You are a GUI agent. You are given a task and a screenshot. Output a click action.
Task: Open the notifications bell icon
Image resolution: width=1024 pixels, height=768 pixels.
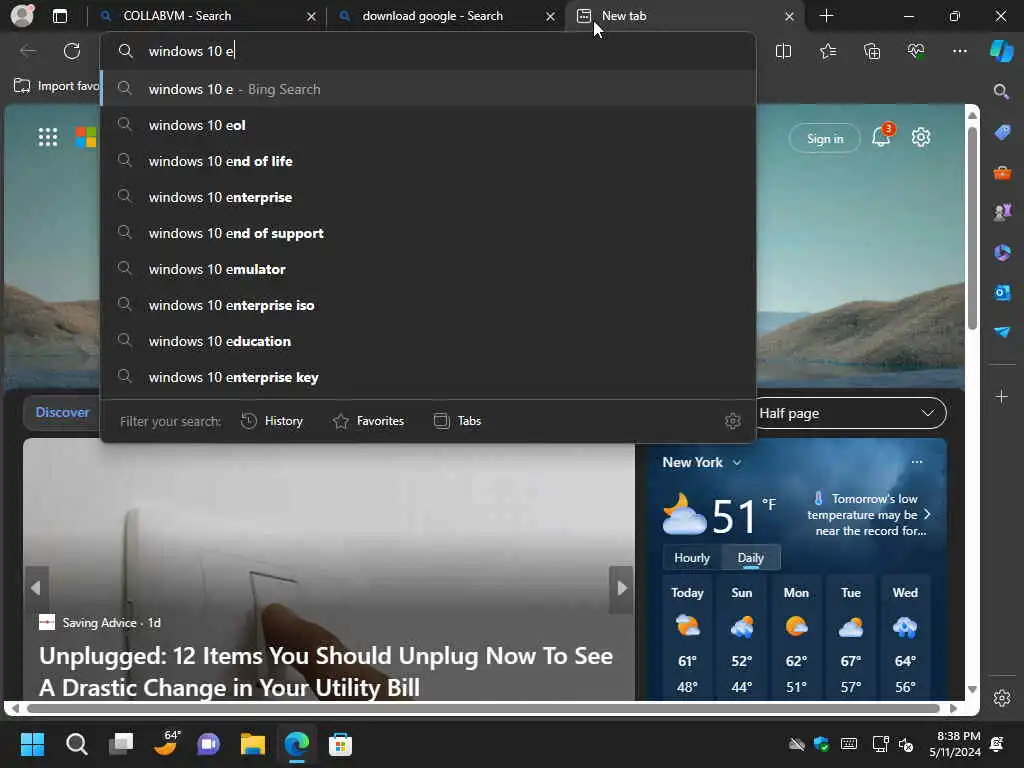tap(881, 136)
